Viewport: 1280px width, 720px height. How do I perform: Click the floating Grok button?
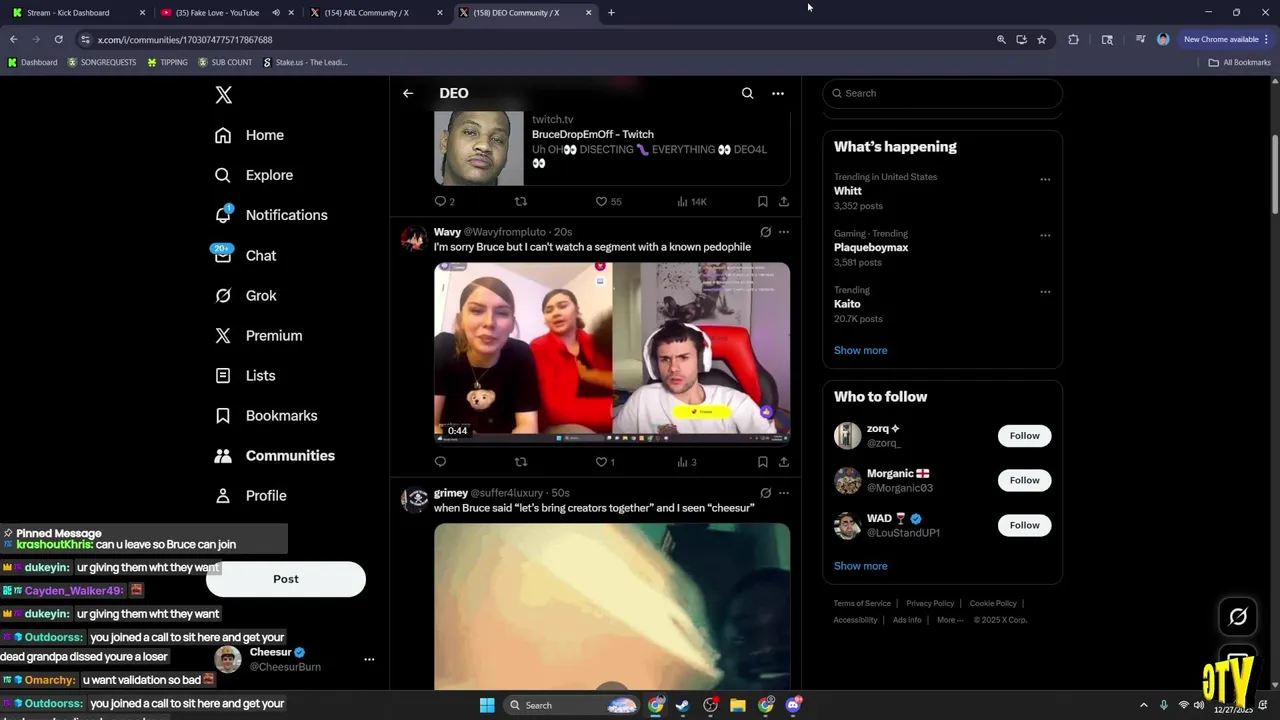1238,617
